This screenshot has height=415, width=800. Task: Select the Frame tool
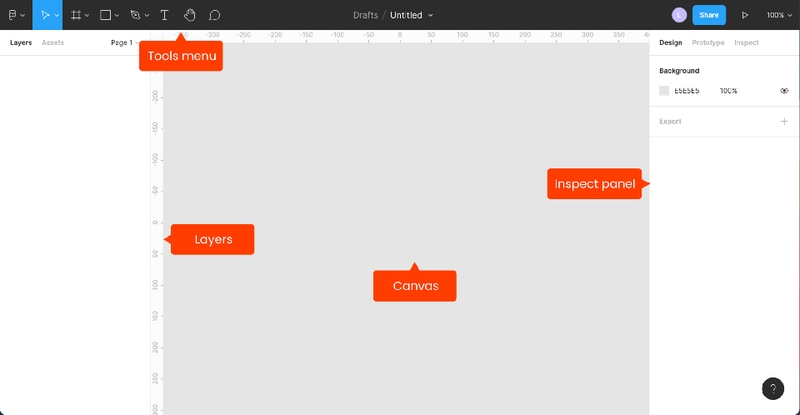(76, 15)
